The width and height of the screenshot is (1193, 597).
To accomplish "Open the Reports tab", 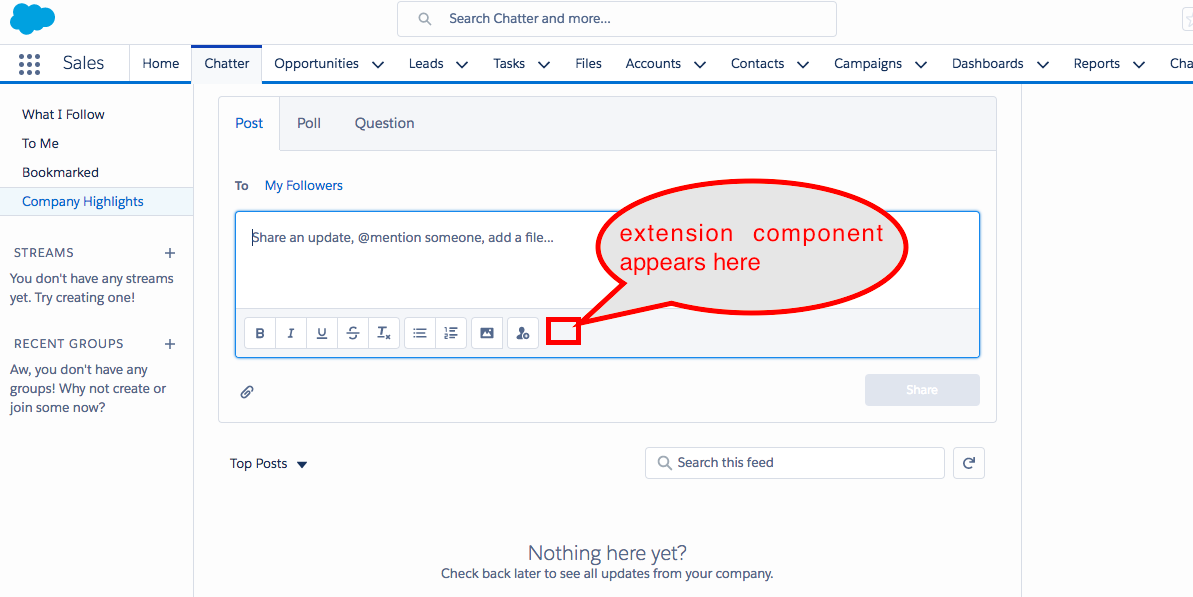I will point(1096,64).
